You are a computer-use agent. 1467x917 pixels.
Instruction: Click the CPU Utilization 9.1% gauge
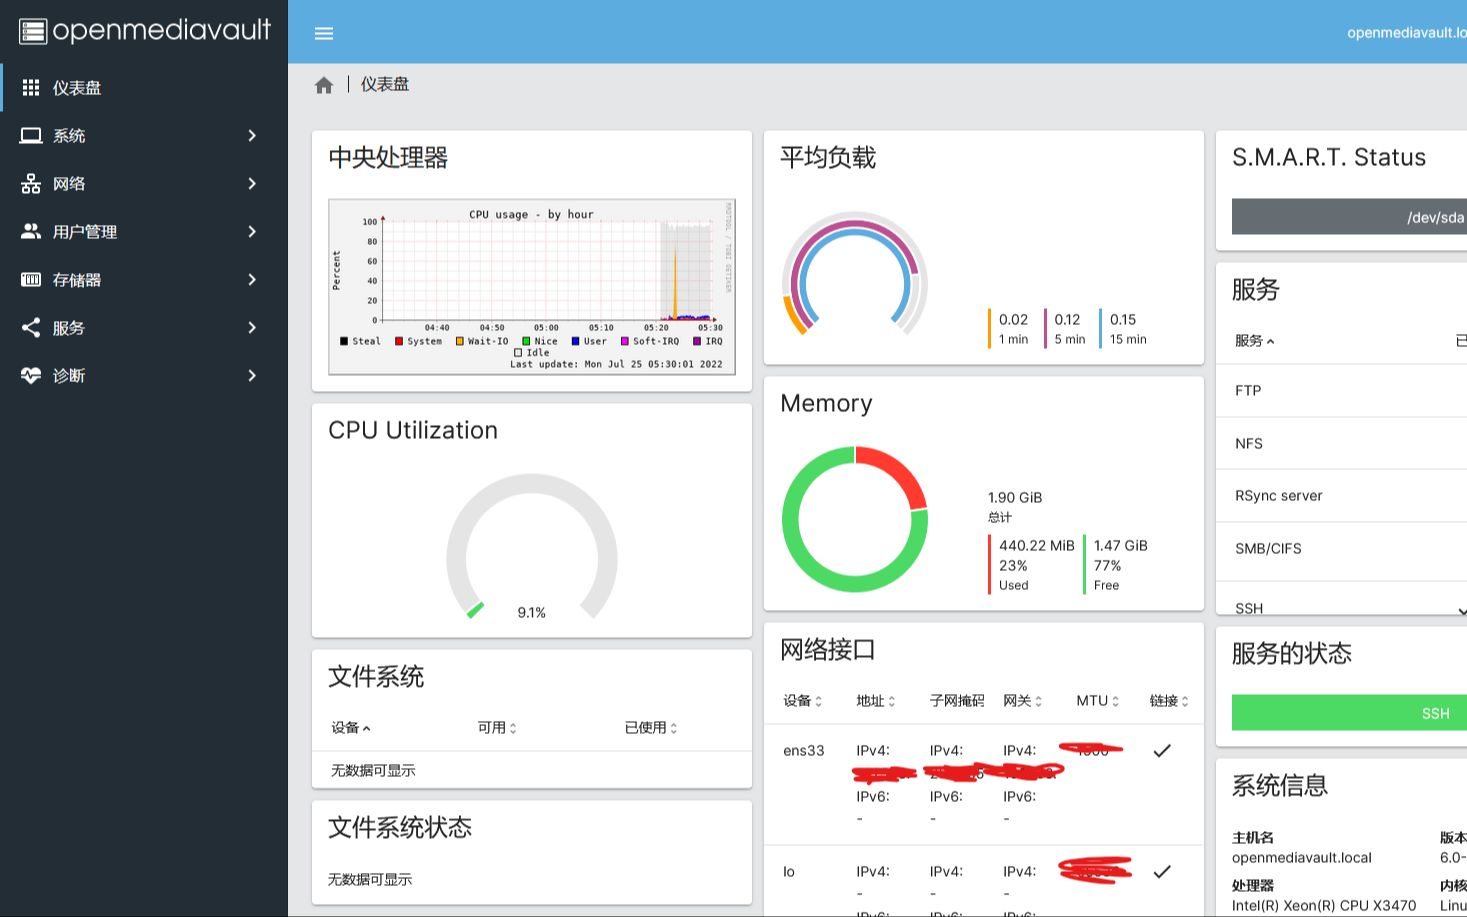coord(532,547)
